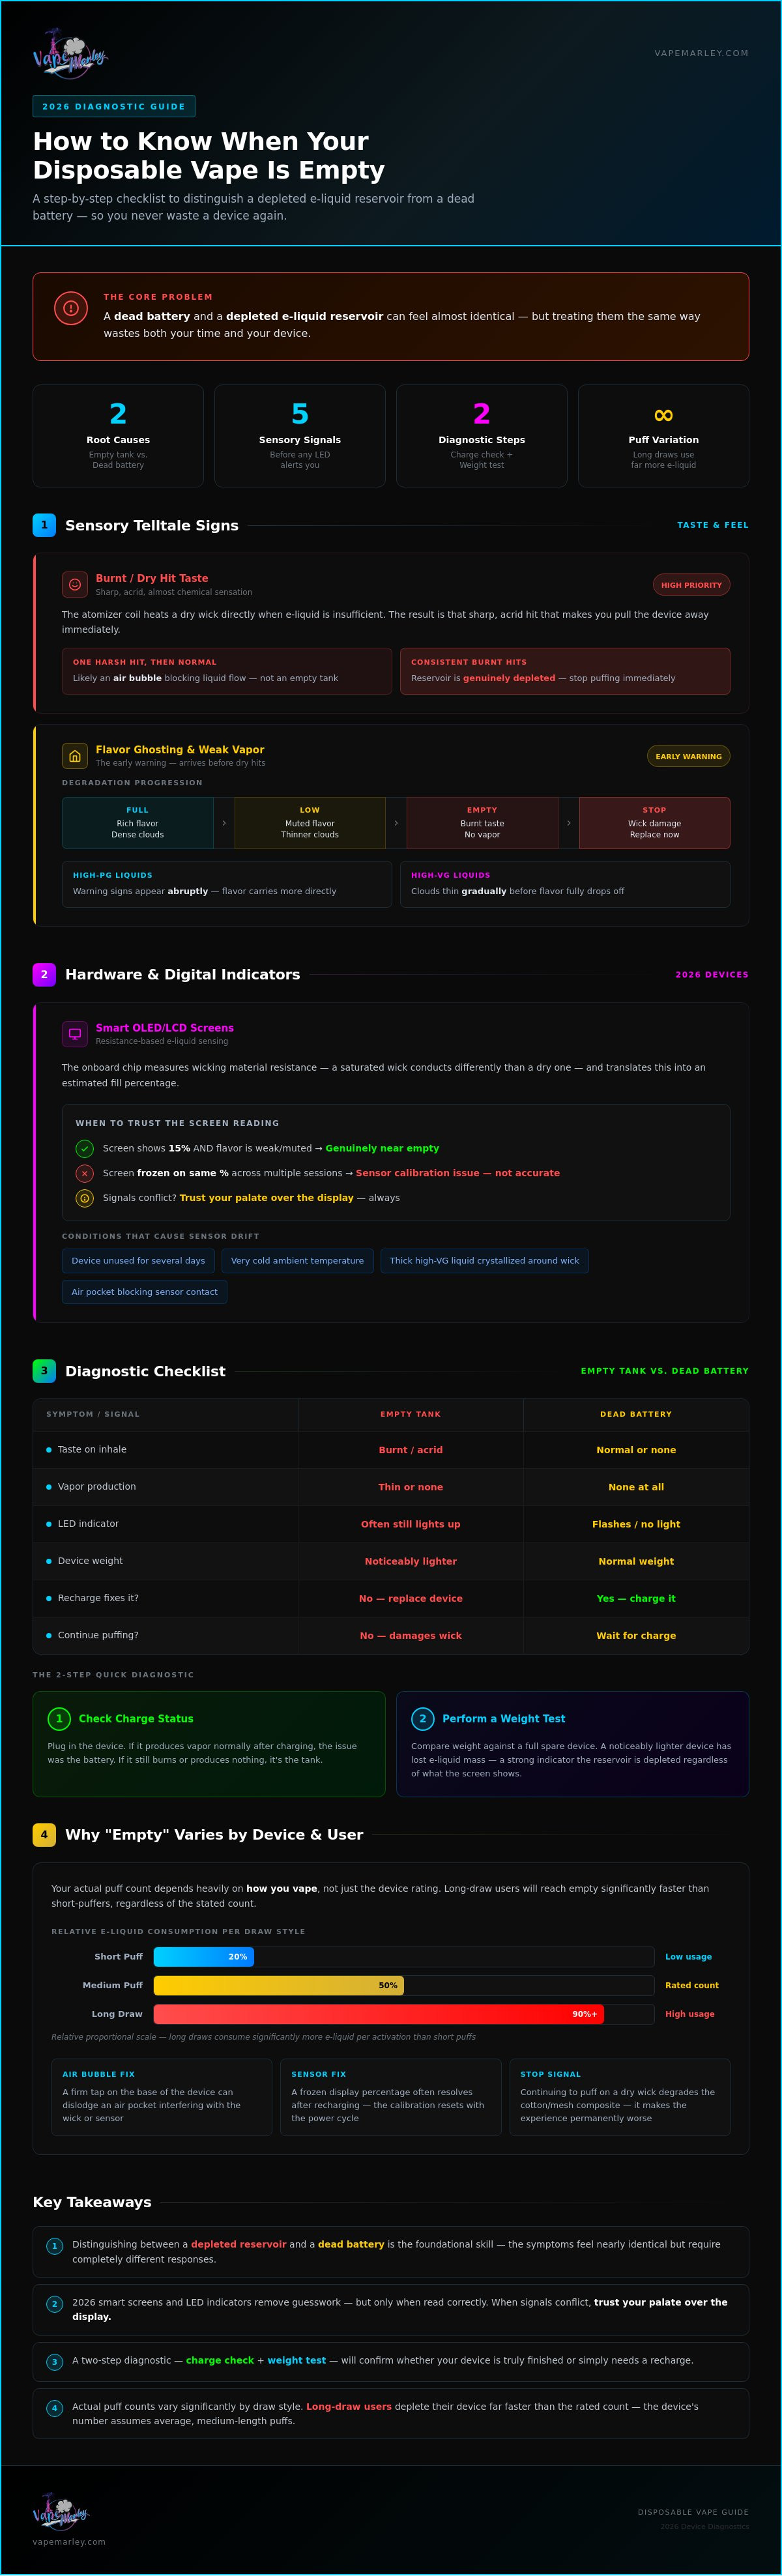Screen dimensions: 782x2576
Task: Click the number 2 badge of Hardware & Digital Indicators
Action: coord(44,974)
